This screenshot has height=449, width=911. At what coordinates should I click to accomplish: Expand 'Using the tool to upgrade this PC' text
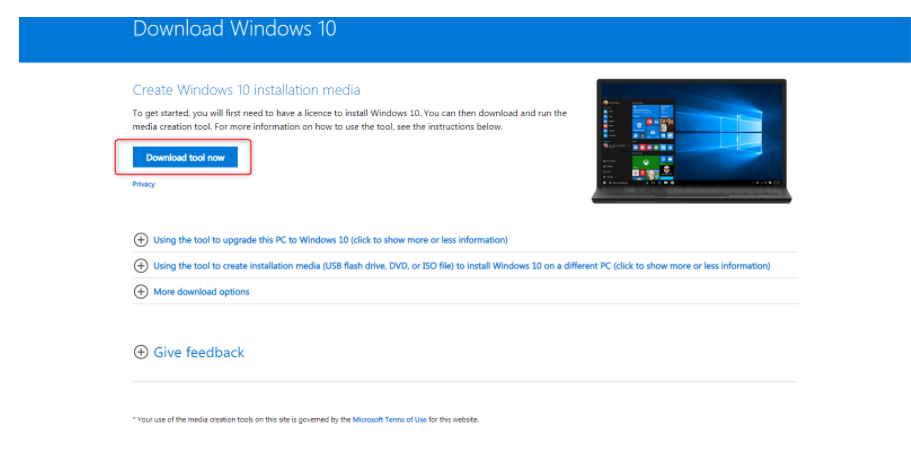tap(330, 240)
